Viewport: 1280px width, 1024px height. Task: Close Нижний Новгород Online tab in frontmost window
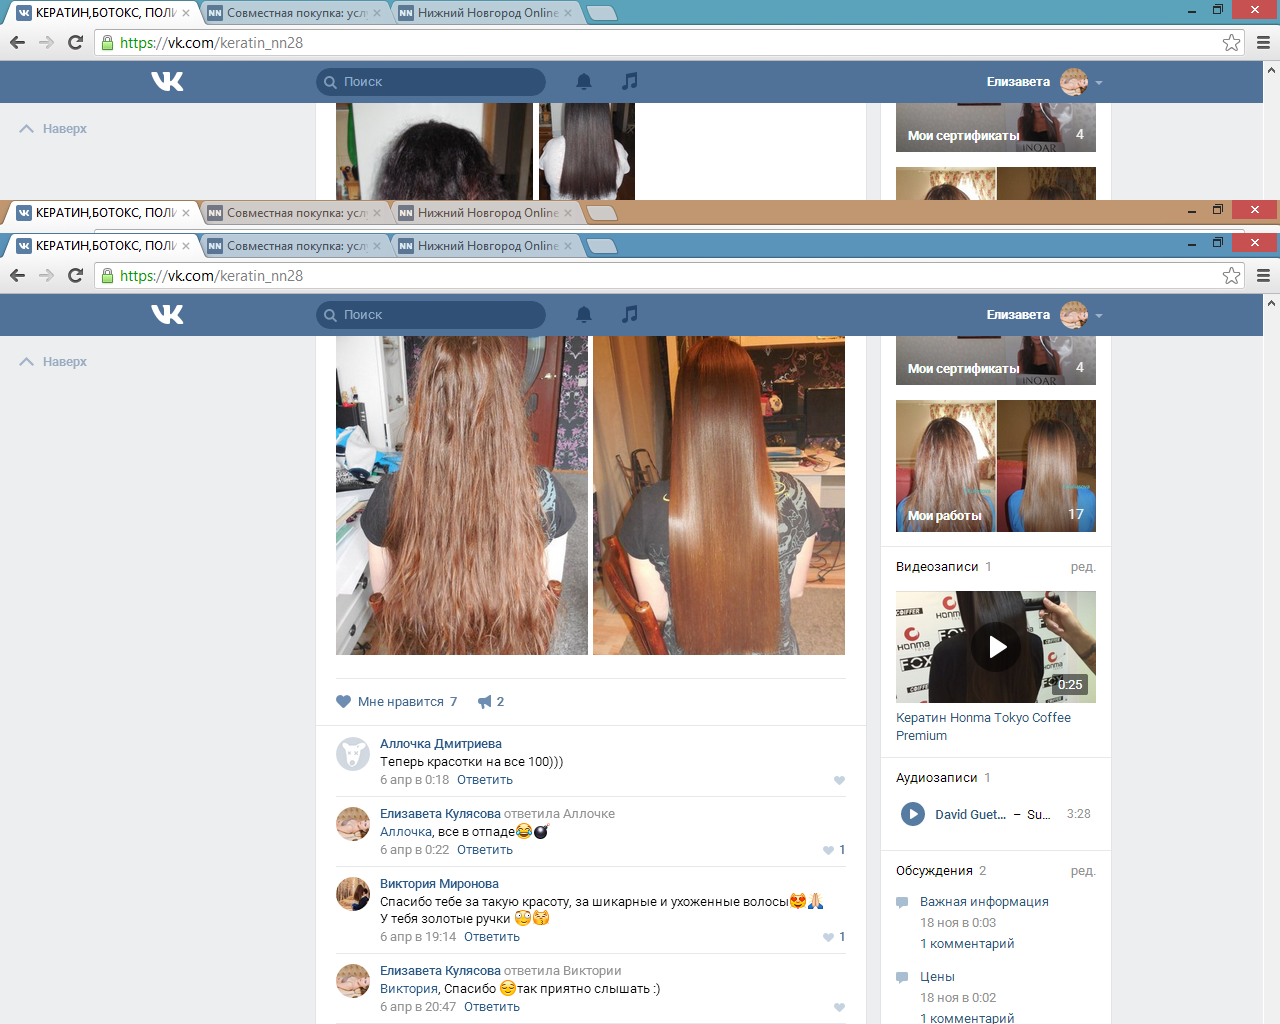[568, 246]
